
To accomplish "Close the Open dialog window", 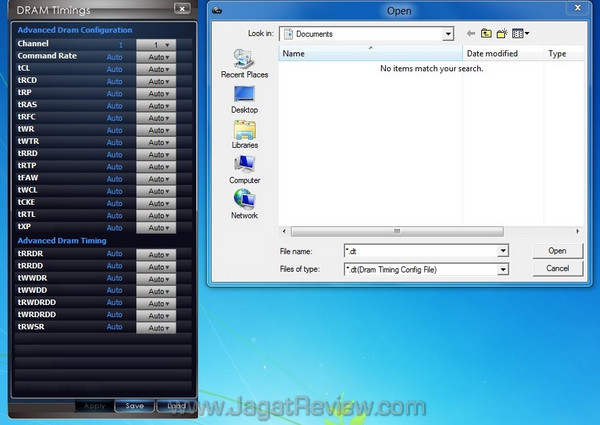I will [x=578, y=8].
